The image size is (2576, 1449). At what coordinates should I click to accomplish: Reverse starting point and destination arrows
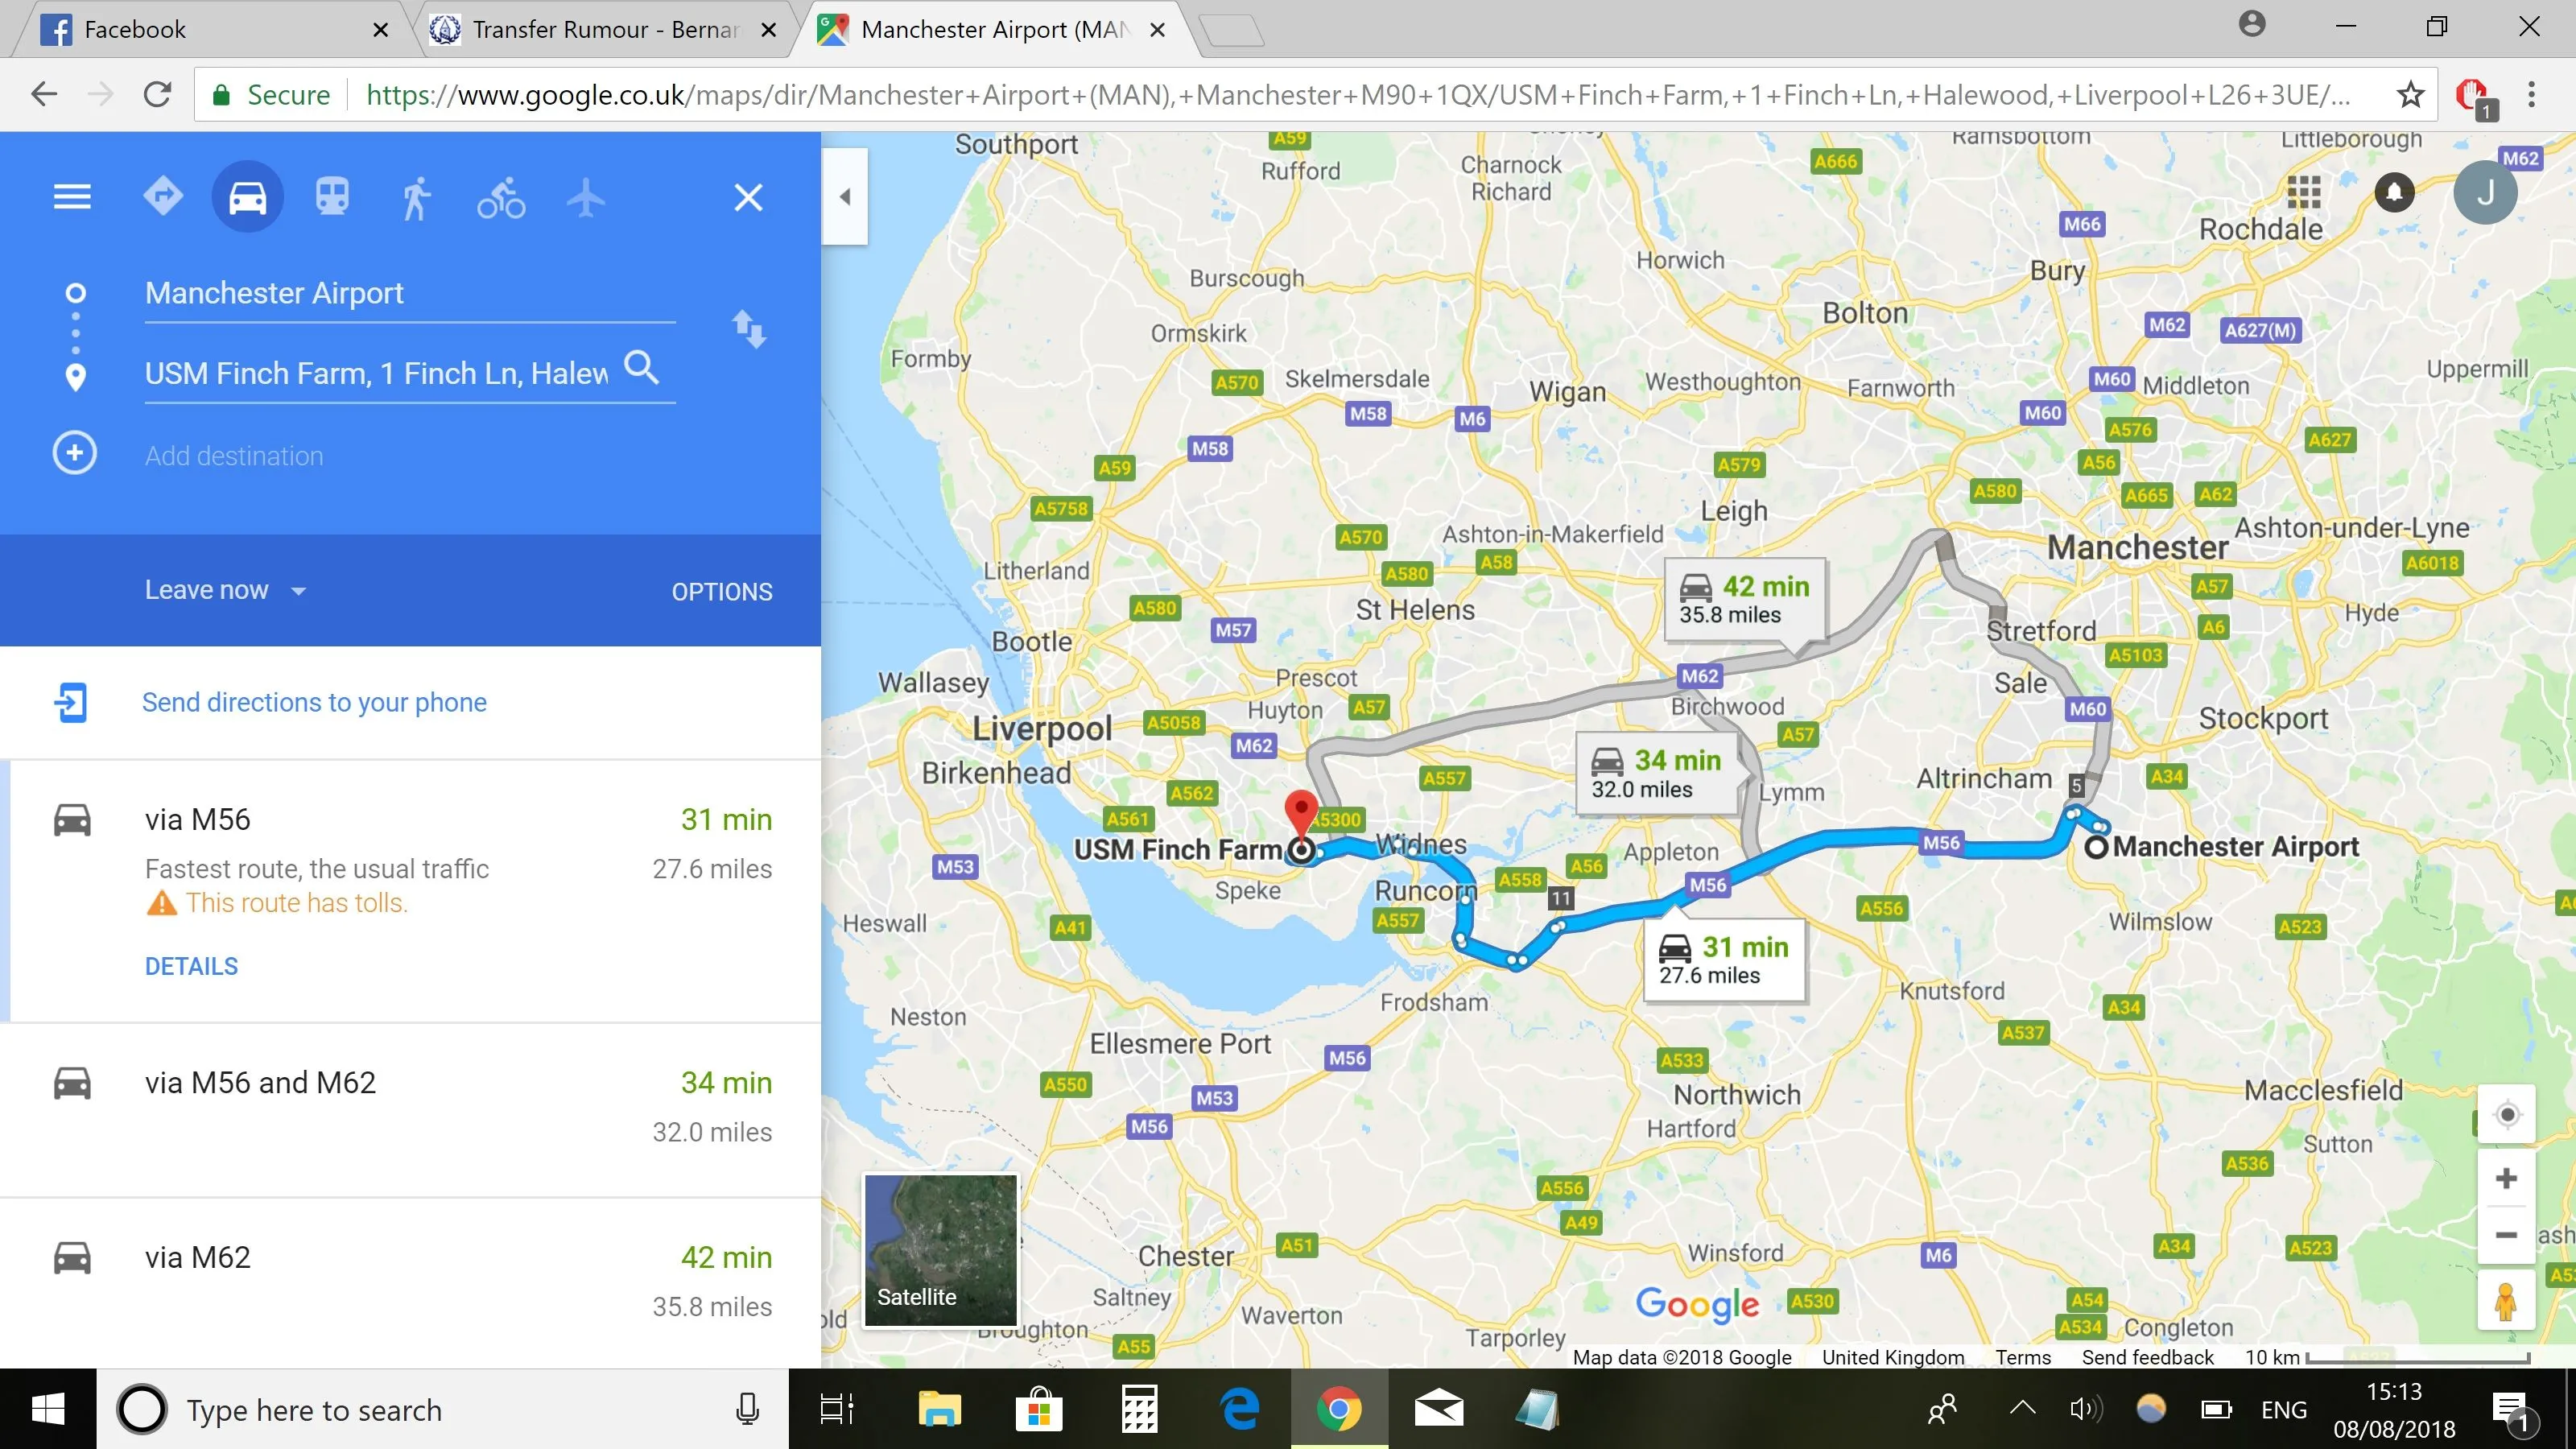point(749,329)
